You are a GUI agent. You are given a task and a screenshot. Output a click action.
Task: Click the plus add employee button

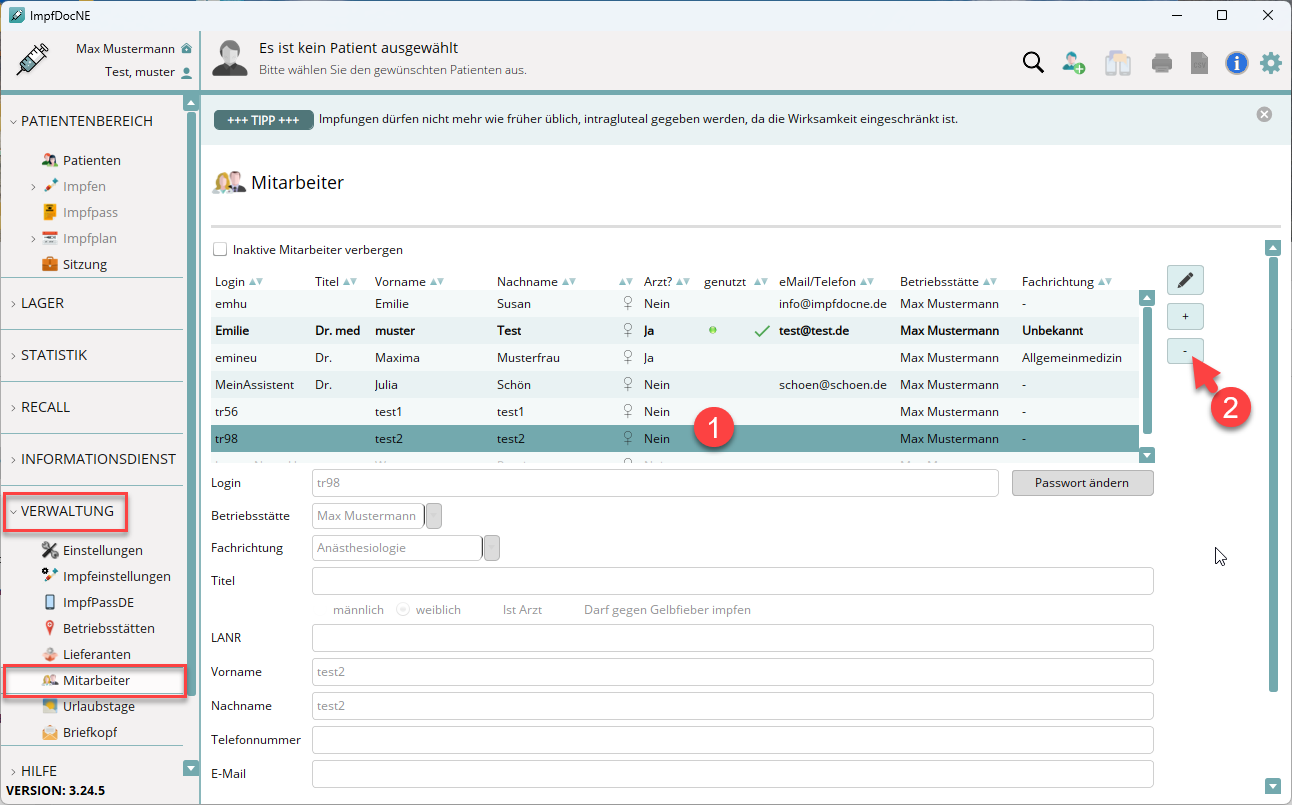click(1185, 316)
